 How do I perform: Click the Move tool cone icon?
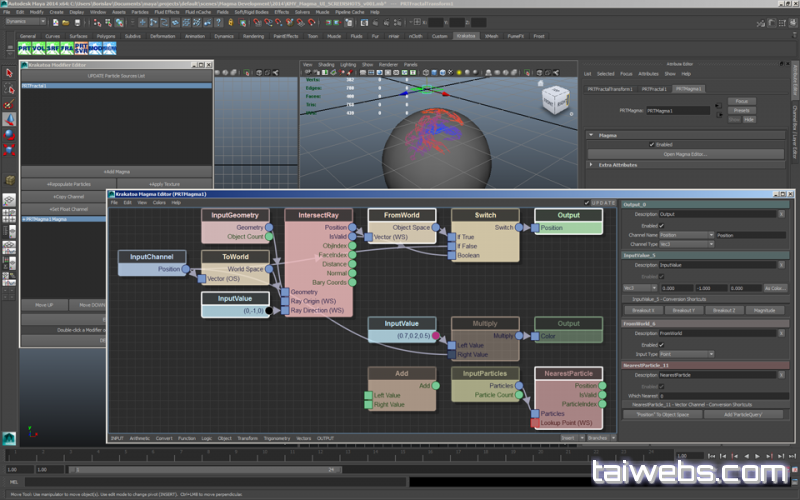[x=9, y=119]
